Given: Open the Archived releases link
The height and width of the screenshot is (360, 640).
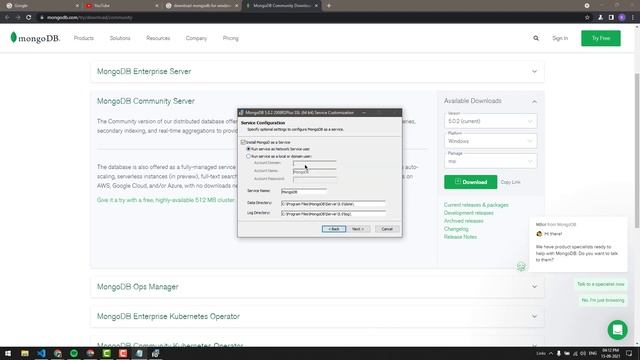Looking at the screenshot, I should [464, 221].
